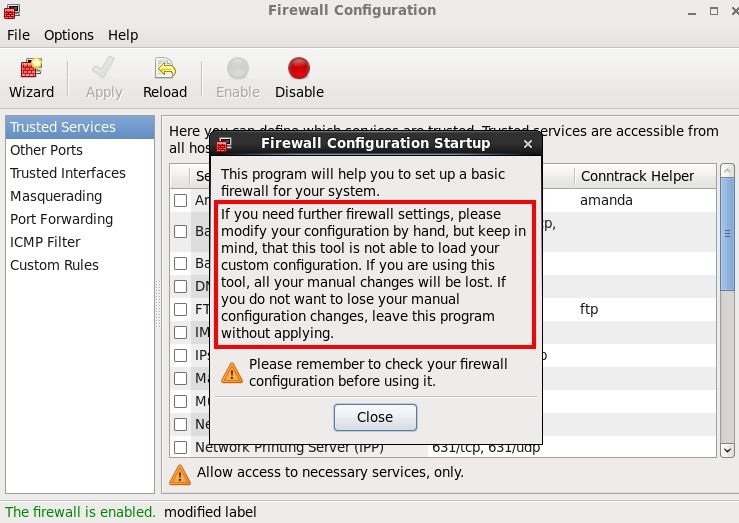Open the File menu
739x523 pixels.
click(18, 35)
